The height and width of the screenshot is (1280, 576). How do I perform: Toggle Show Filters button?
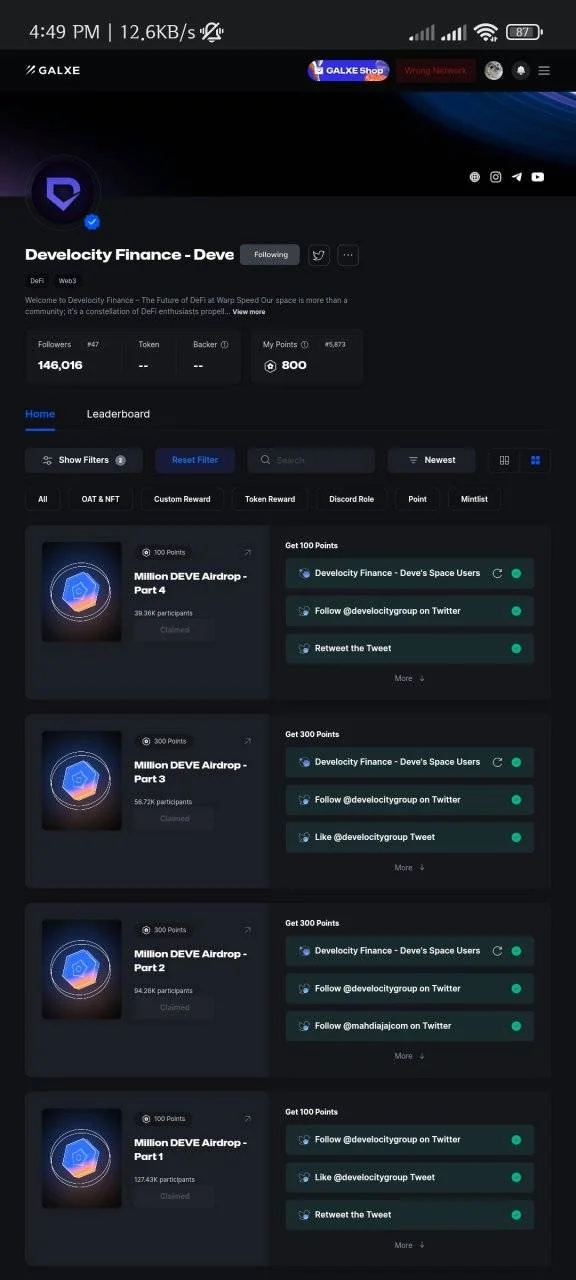click(84, 460)
